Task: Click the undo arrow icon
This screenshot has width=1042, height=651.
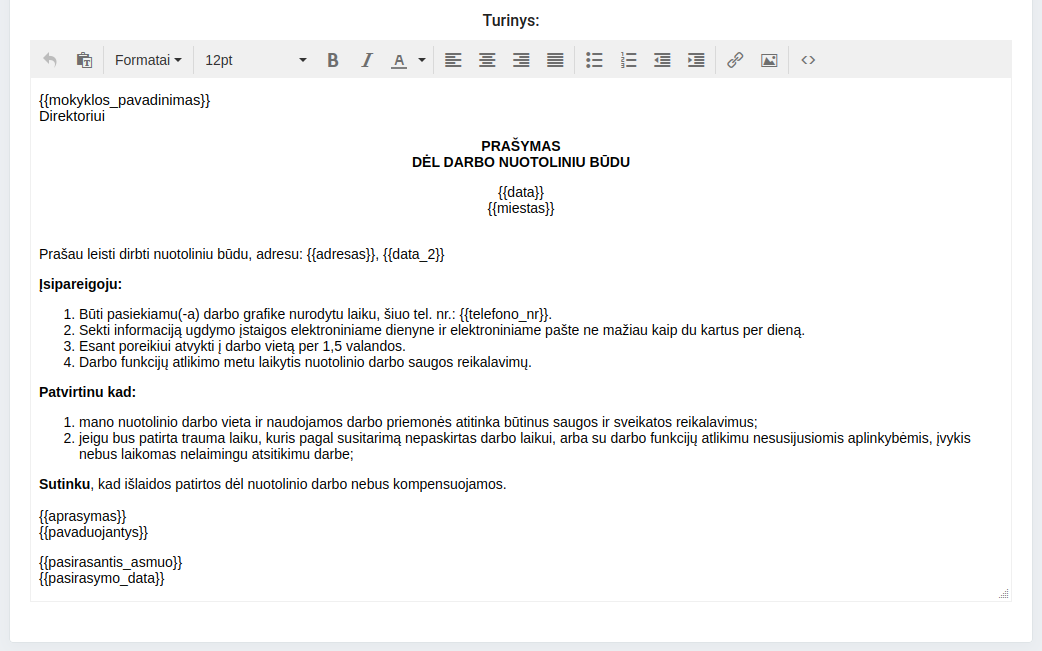Action: (x=50, y=60)
